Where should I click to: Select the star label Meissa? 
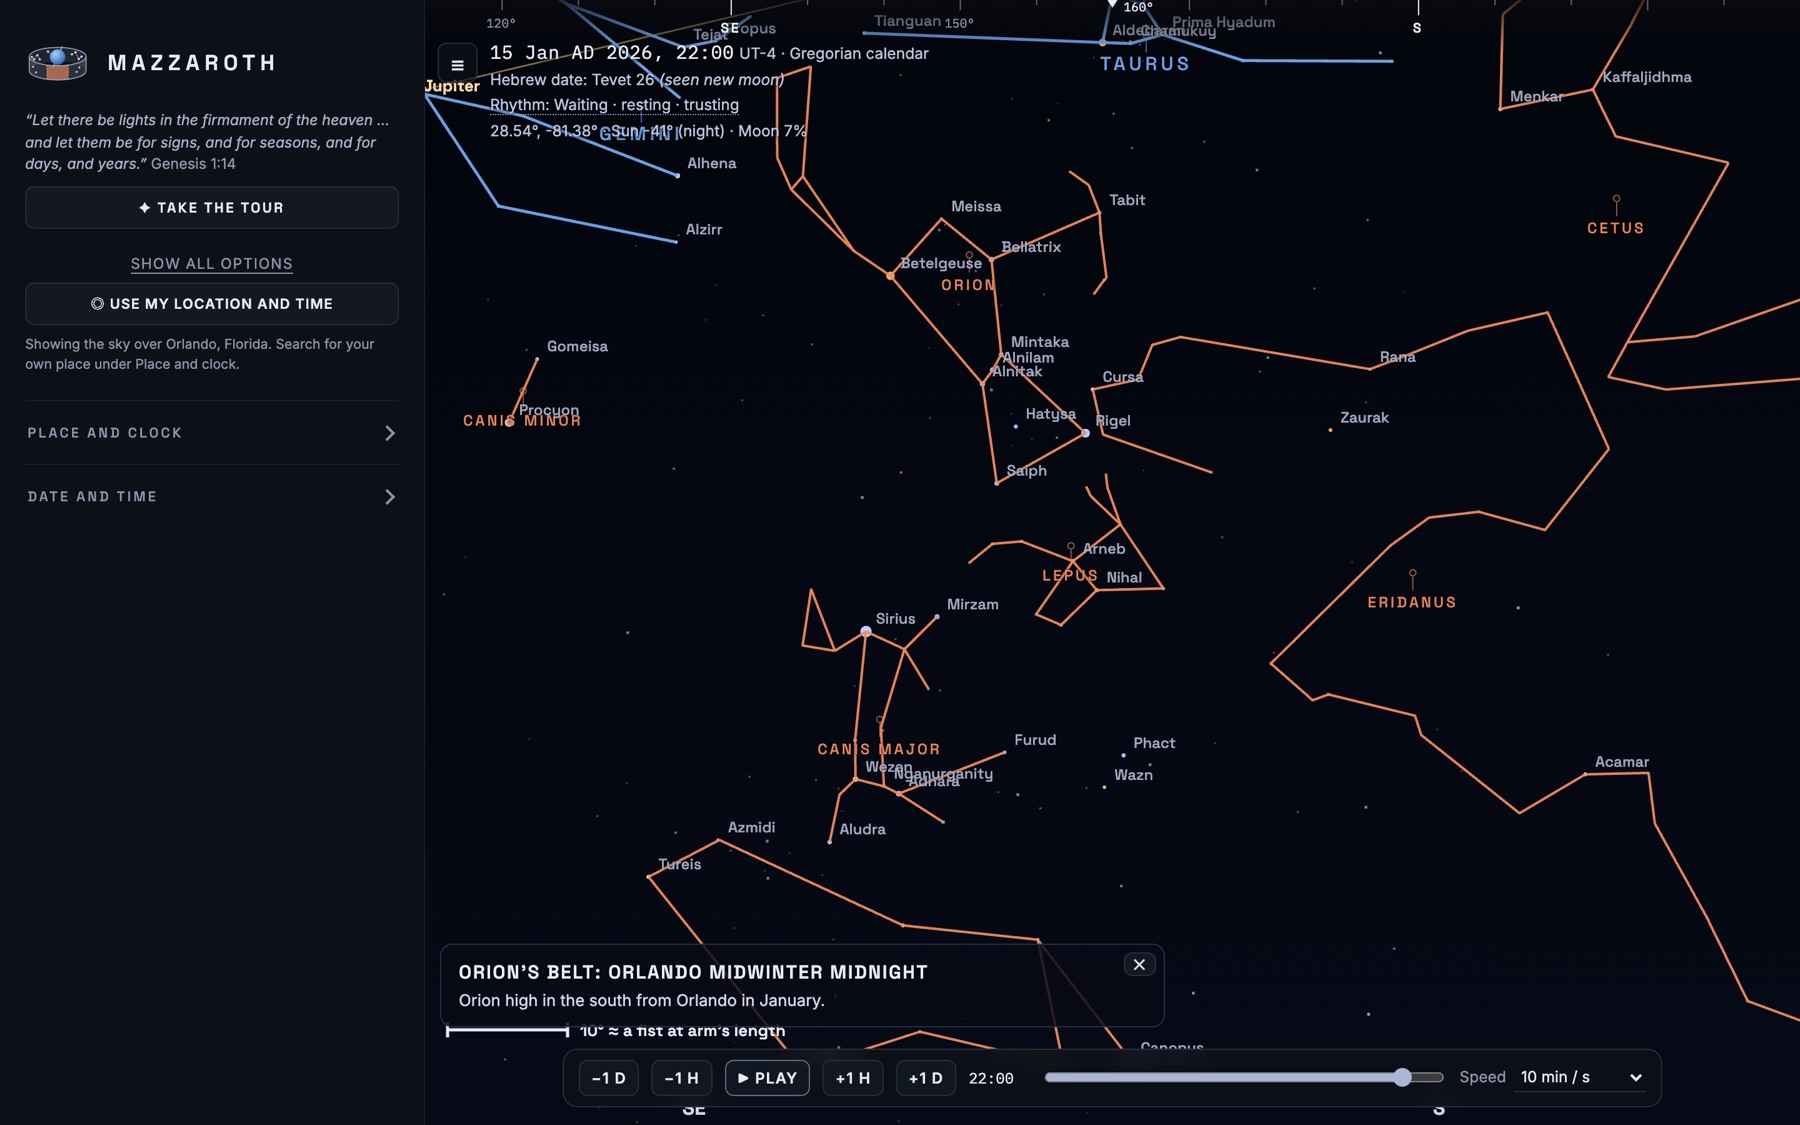(976, 206)
